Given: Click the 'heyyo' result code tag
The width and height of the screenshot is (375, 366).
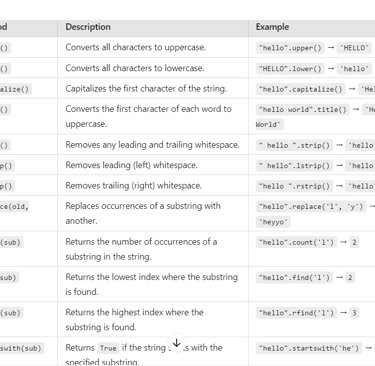Looking at the screenshot, I should pos(273,222).
